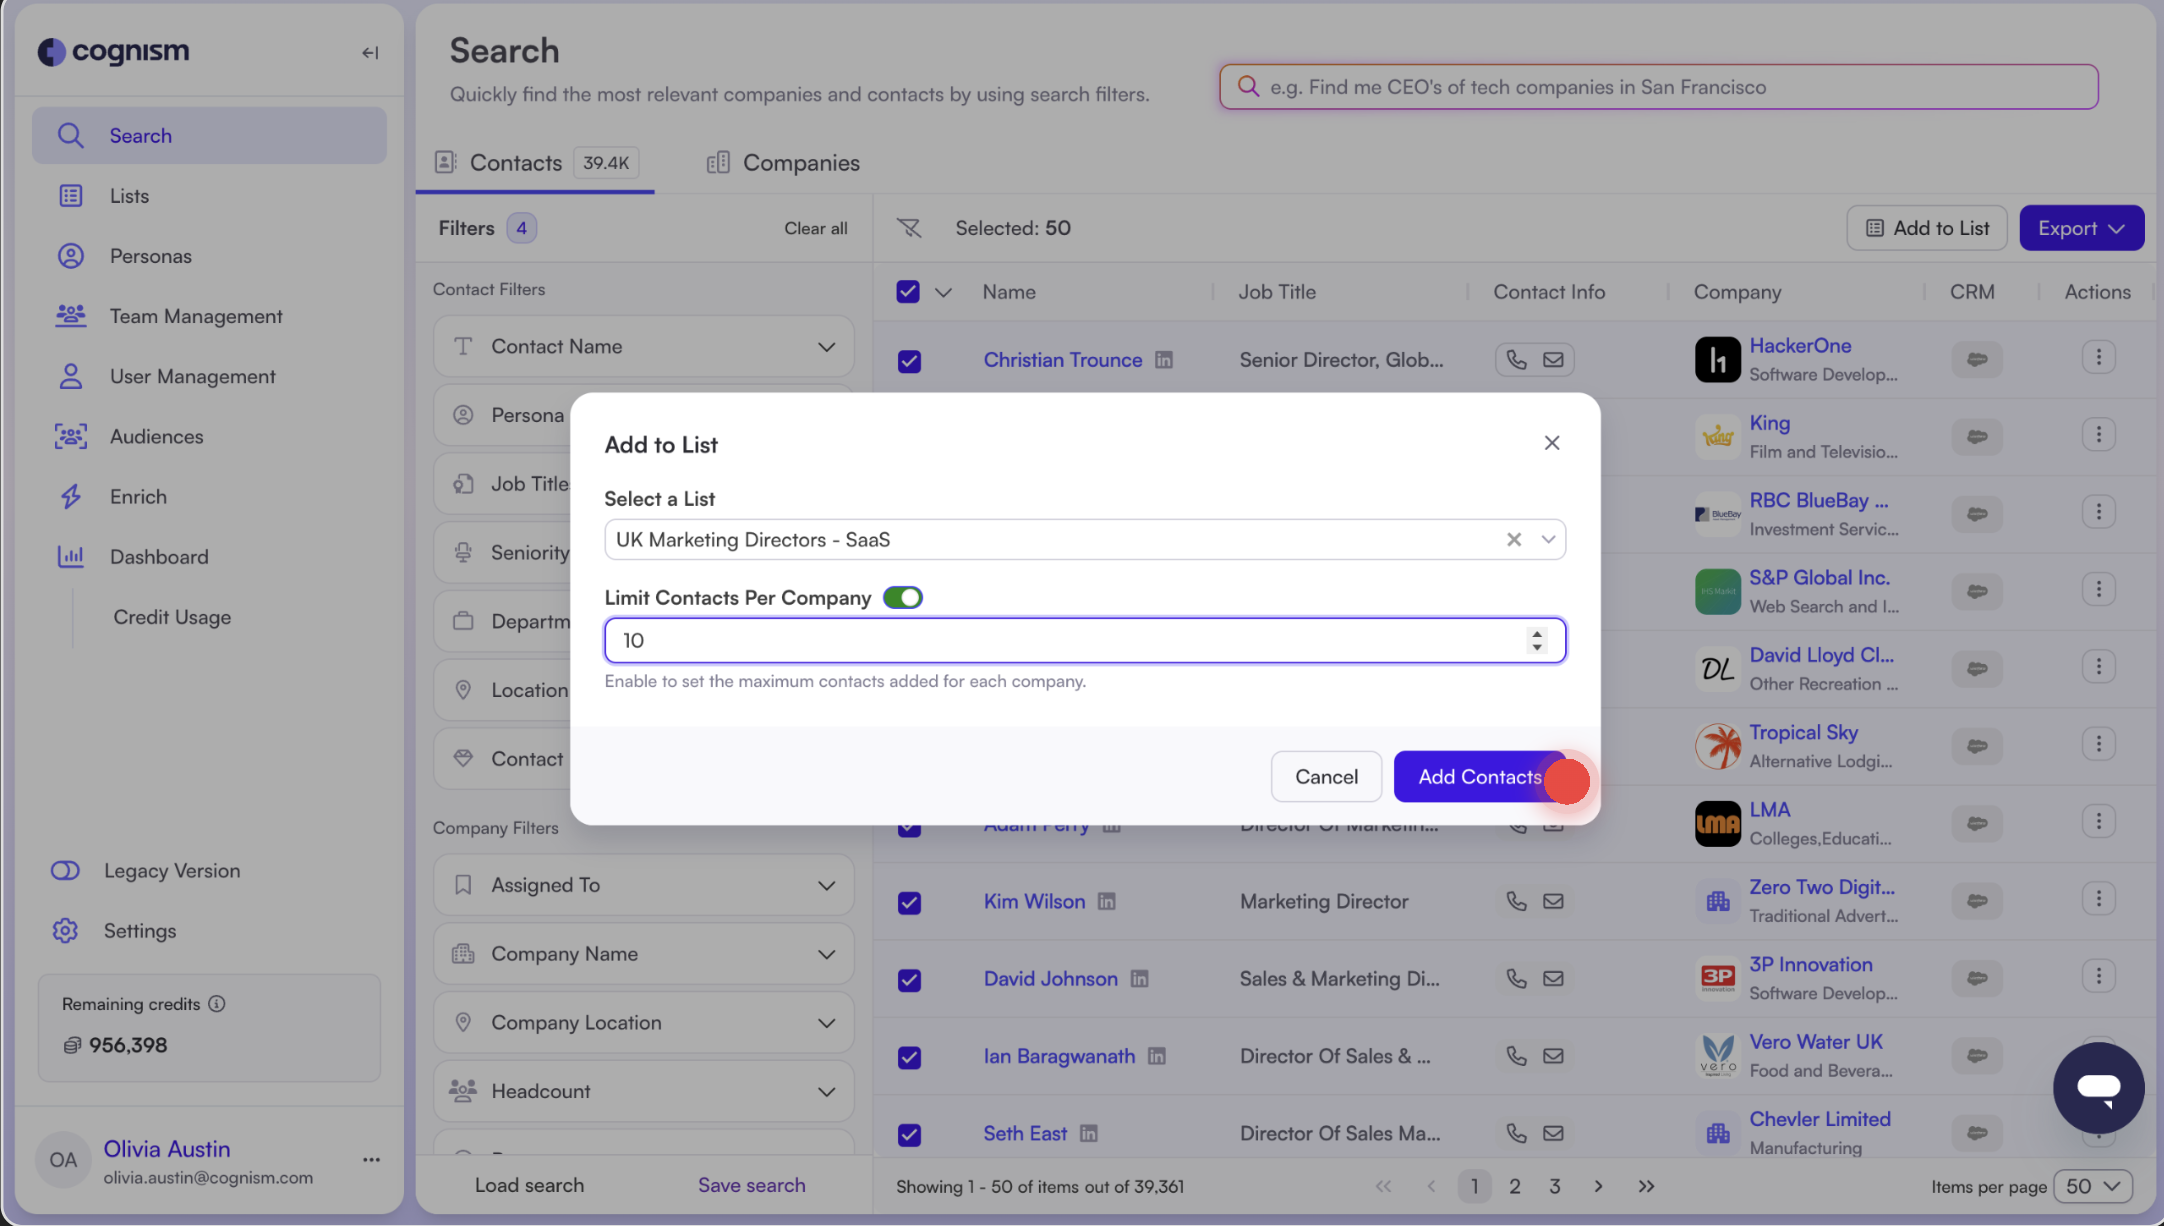
Task: Open Team Management from the sidebar
Action: coord(196,316)
